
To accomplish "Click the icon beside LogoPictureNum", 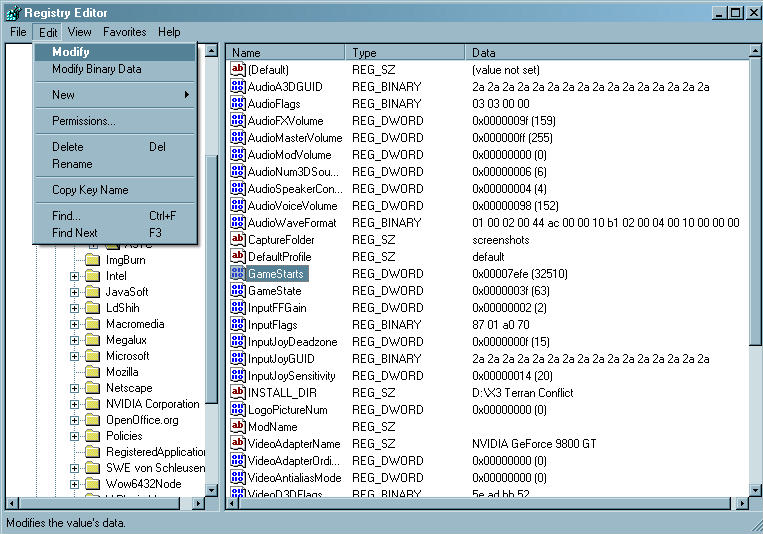I will point(237,409).
